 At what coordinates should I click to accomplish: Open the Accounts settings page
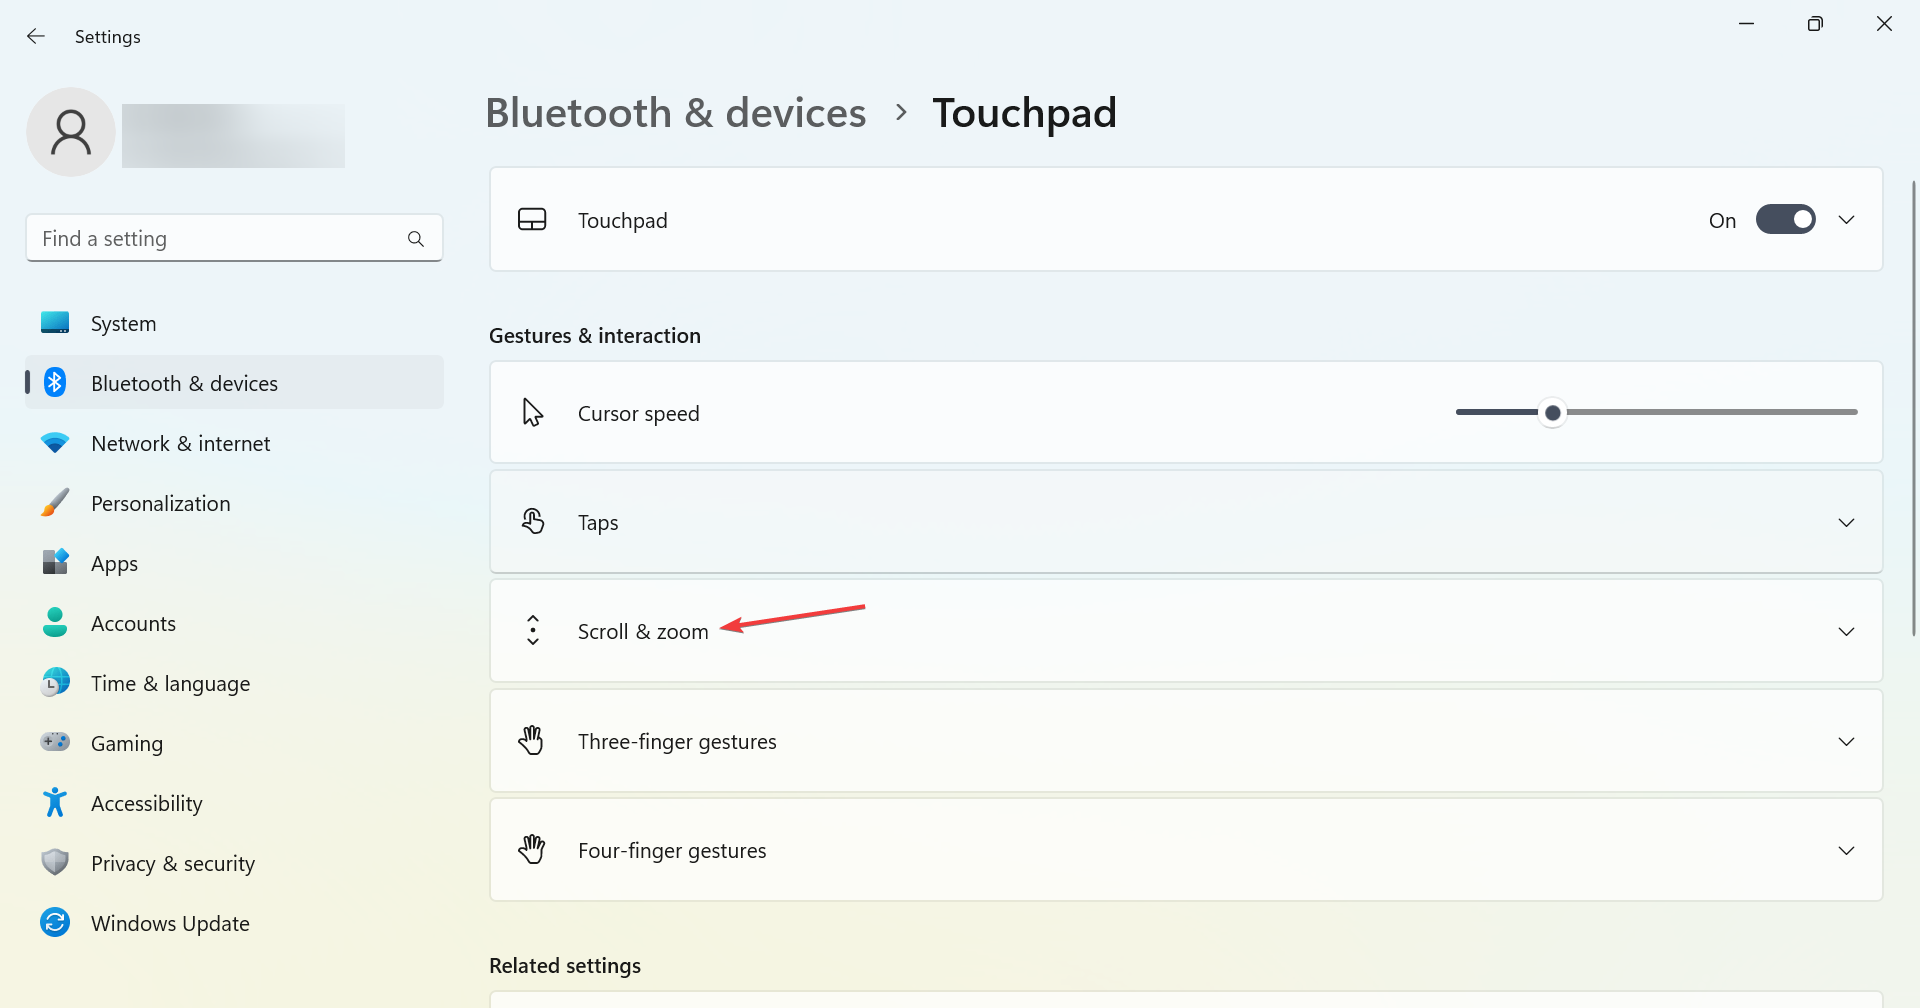point(133,624)
